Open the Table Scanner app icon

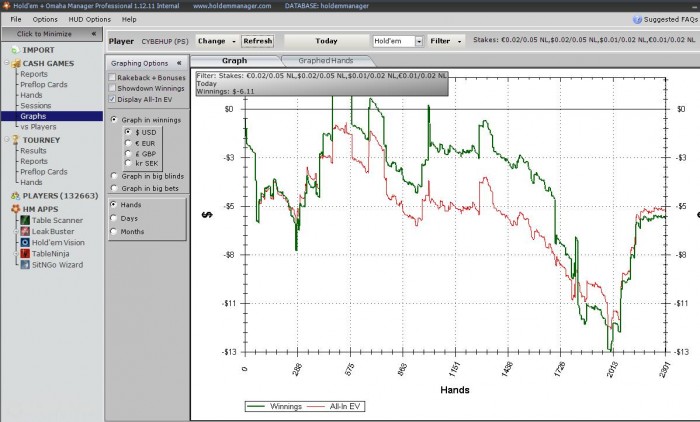(x=25, y=220)
